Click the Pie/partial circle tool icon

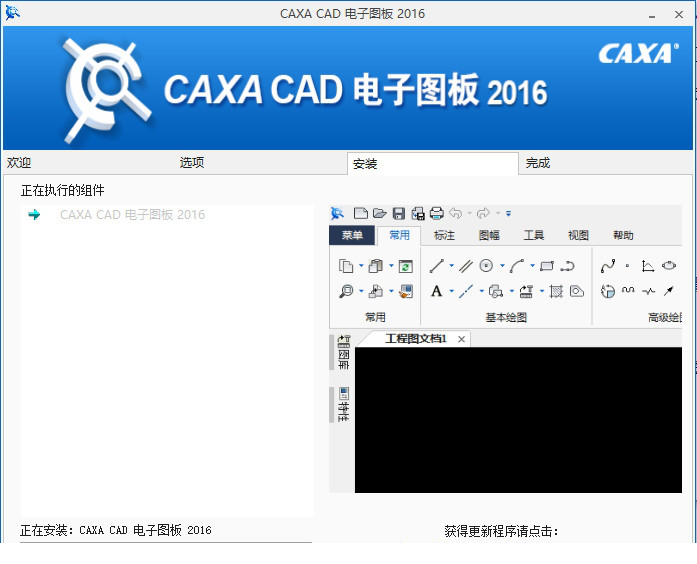pos(608,291)
